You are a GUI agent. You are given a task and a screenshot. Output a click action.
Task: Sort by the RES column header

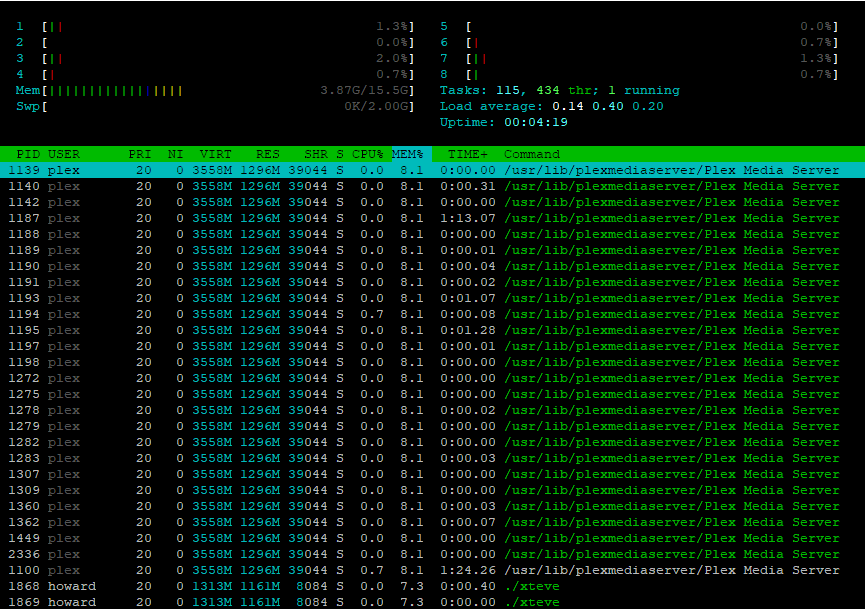268,154
